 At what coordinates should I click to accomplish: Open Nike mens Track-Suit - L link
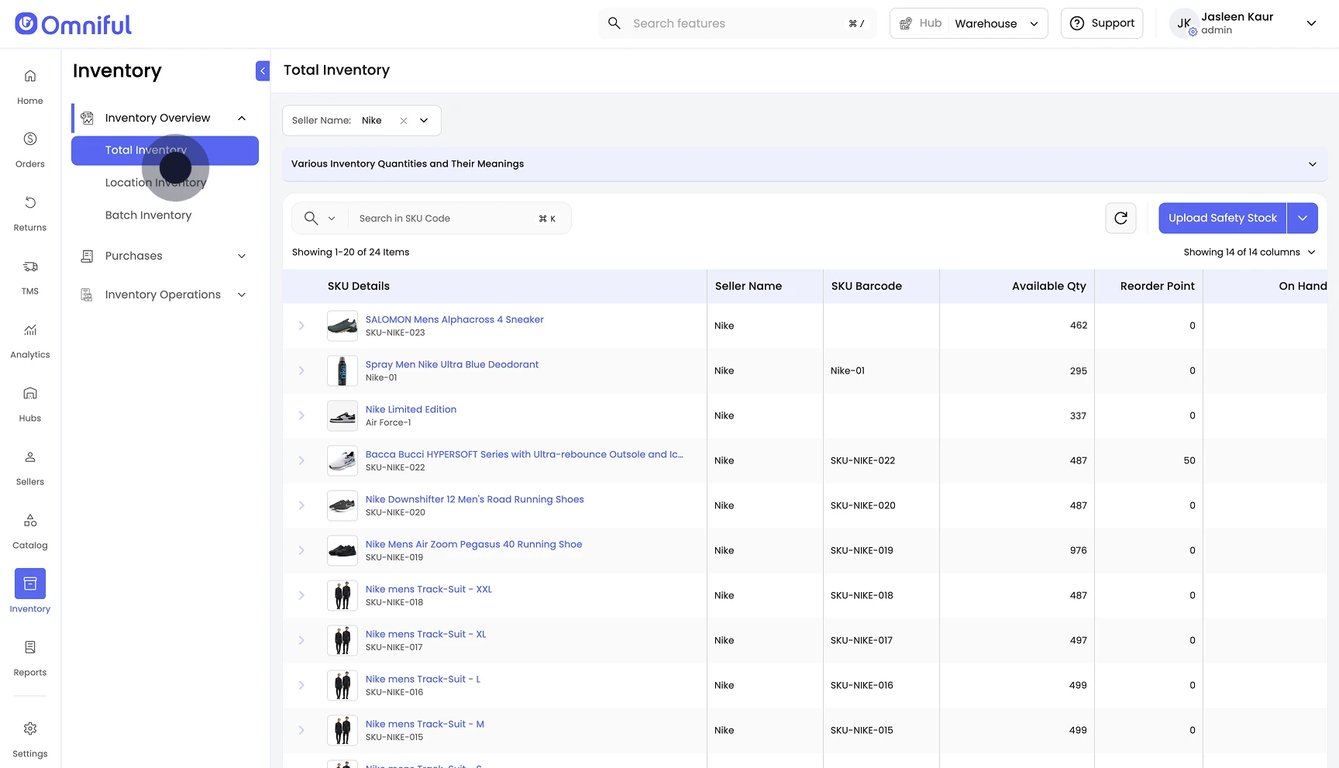pos(423,680)
